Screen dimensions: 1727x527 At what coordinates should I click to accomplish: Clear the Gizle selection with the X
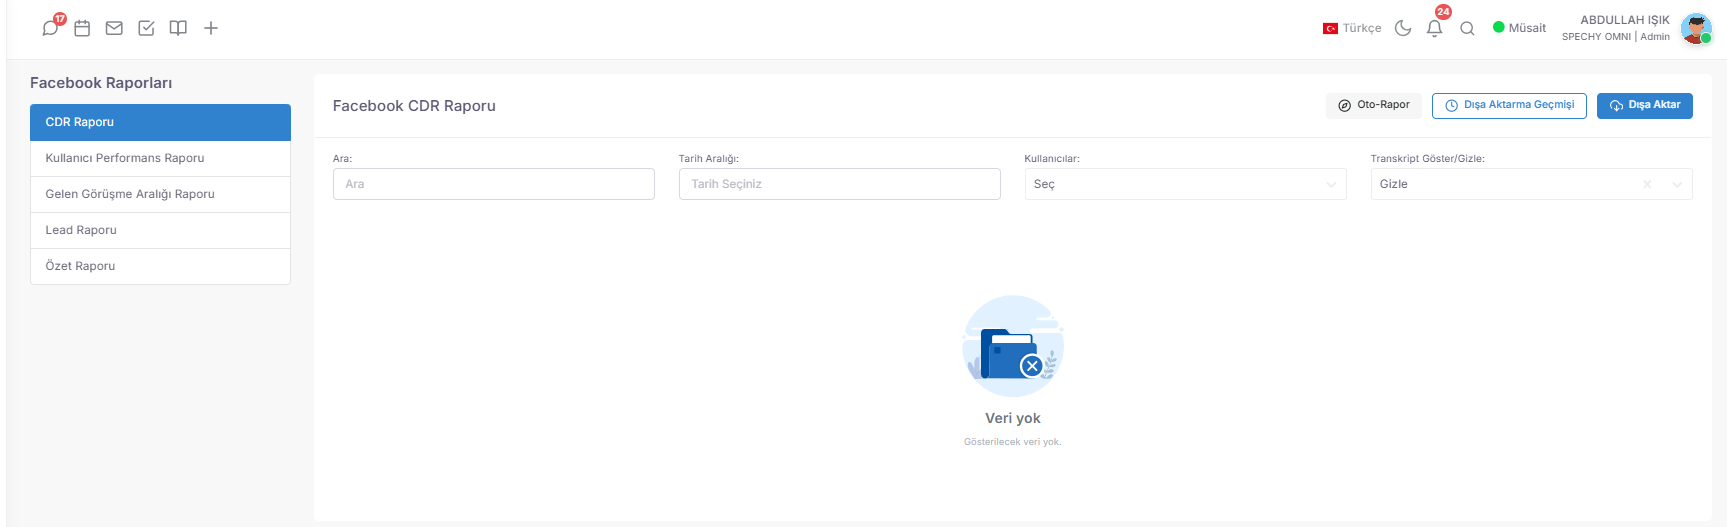pyautogui.click(x=1647, y=184)
